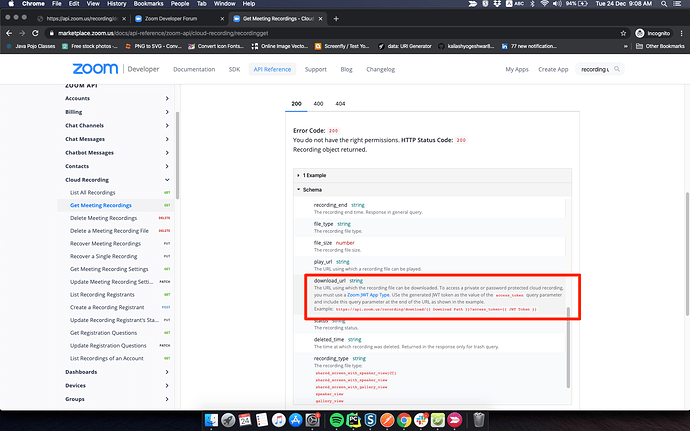The image size is (690, 431).
Task: Open the Bookmarks menu in the menu bar
Action: click(149, 4)
